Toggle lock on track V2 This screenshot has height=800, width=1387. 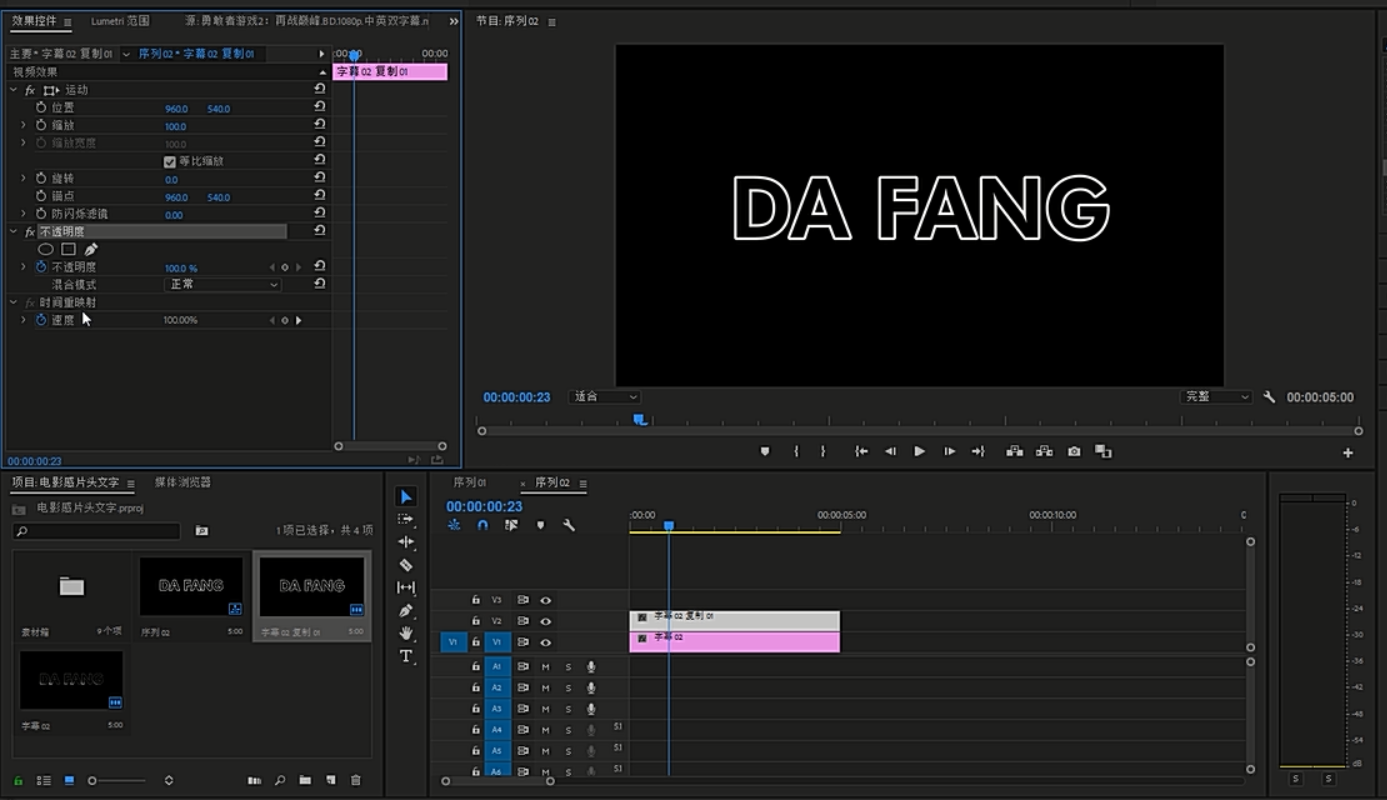coord(476,621)
